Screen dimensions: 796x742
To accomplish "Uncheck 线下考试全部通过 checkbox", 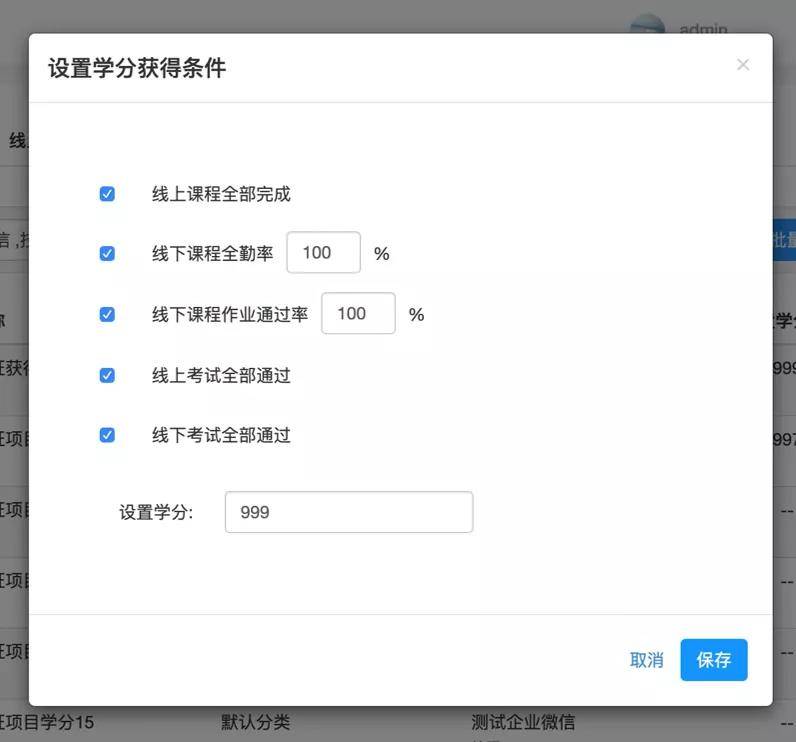I will coord(107,435).
